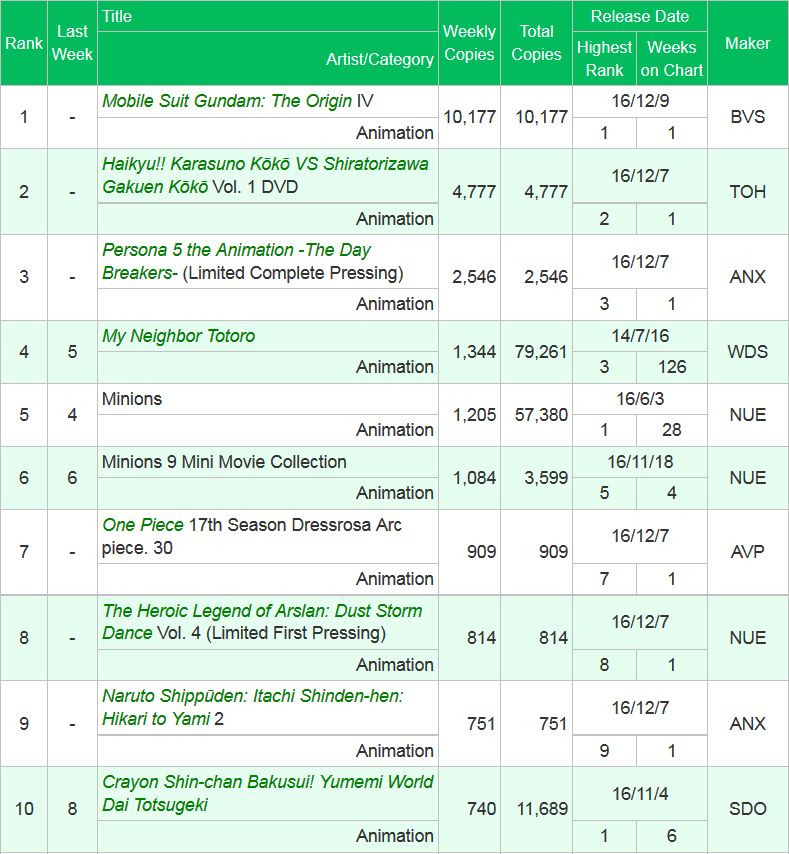Click the WDS maker cell

click(747, 351)
